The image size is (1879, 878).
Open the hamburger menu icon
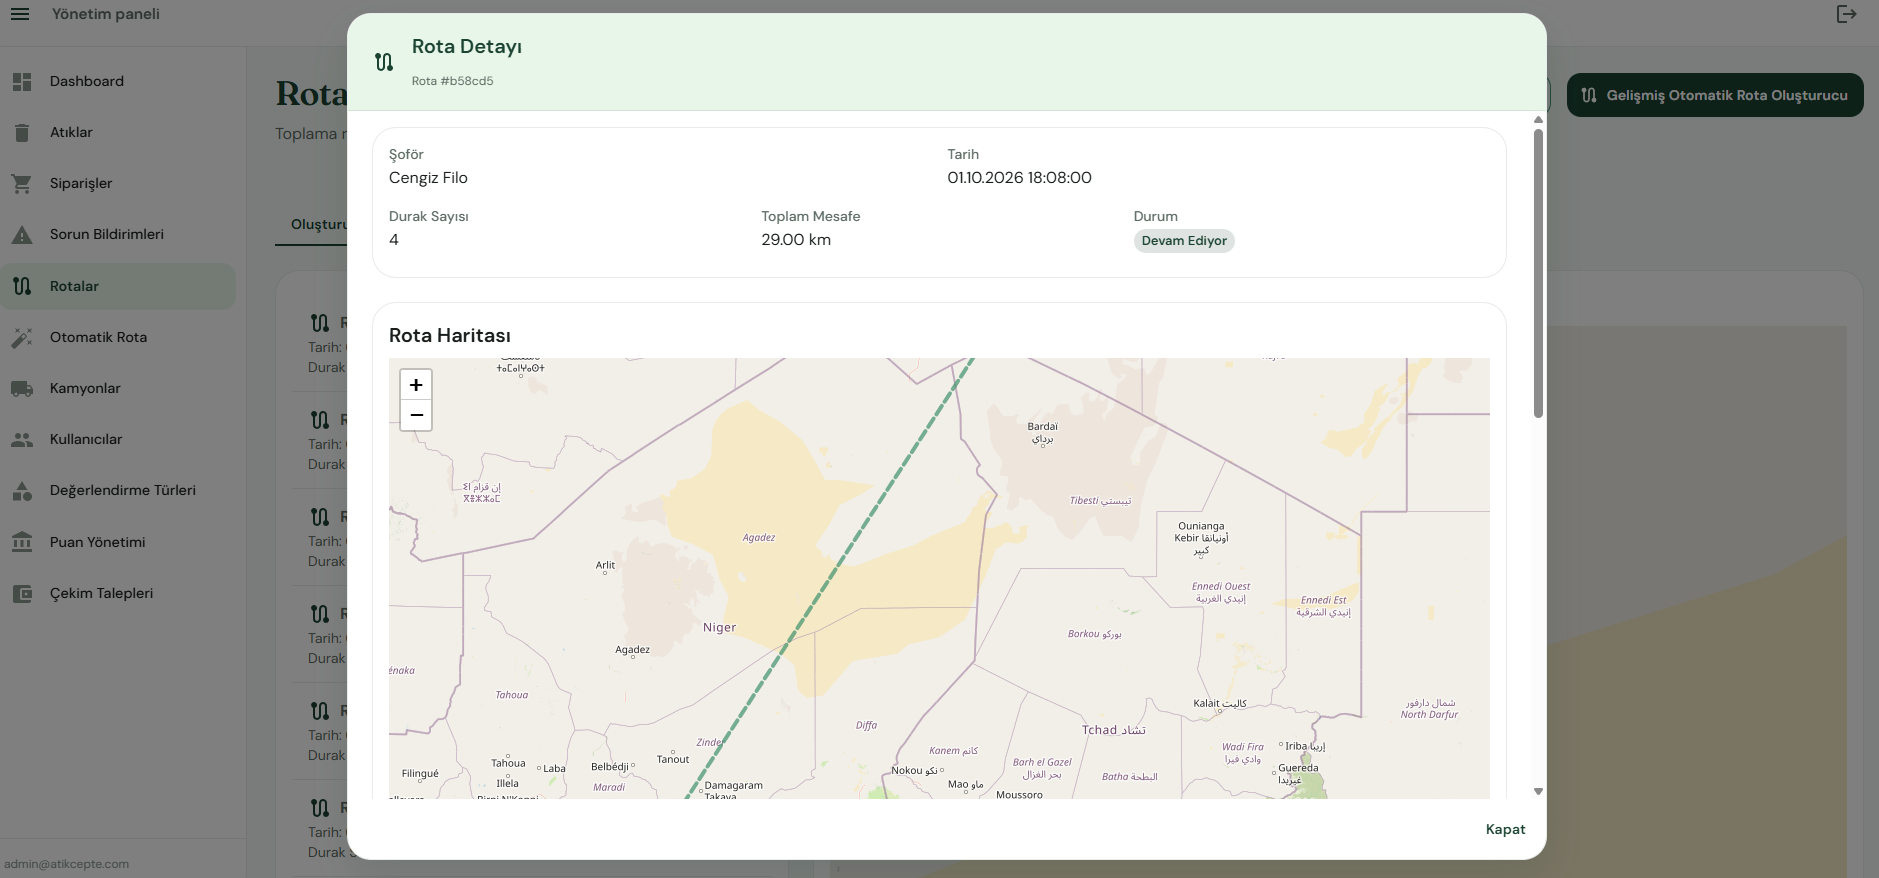coord(20,14)
